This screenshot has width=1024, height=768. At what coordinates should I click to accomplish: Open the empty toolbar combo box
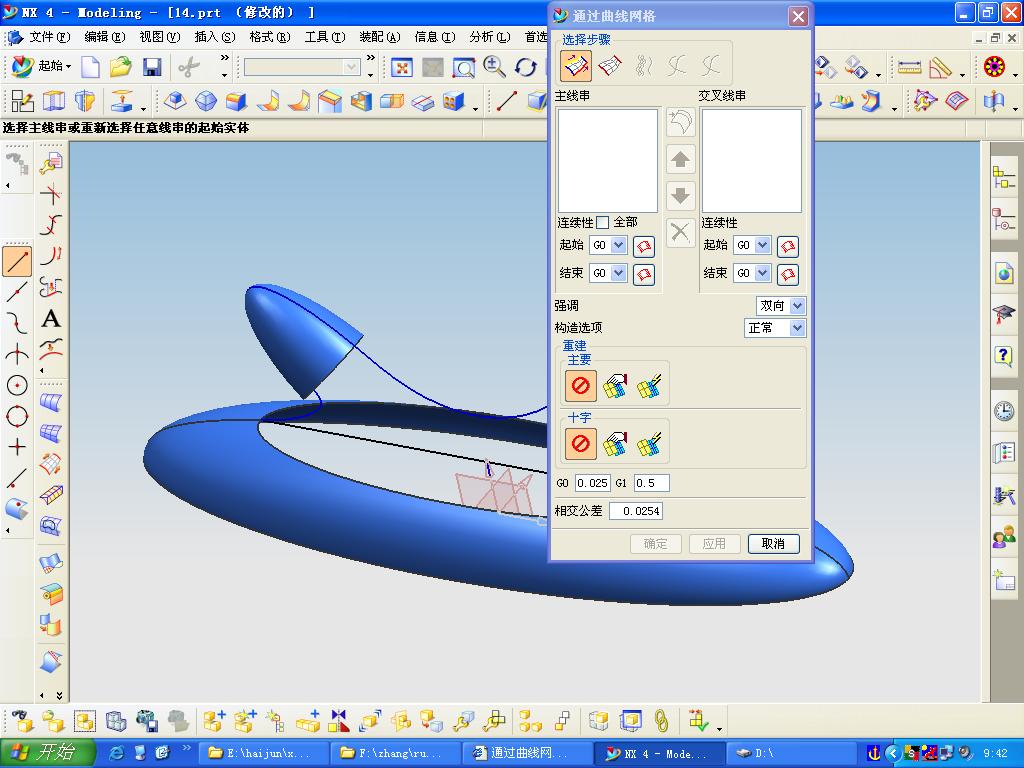(302, 67)
